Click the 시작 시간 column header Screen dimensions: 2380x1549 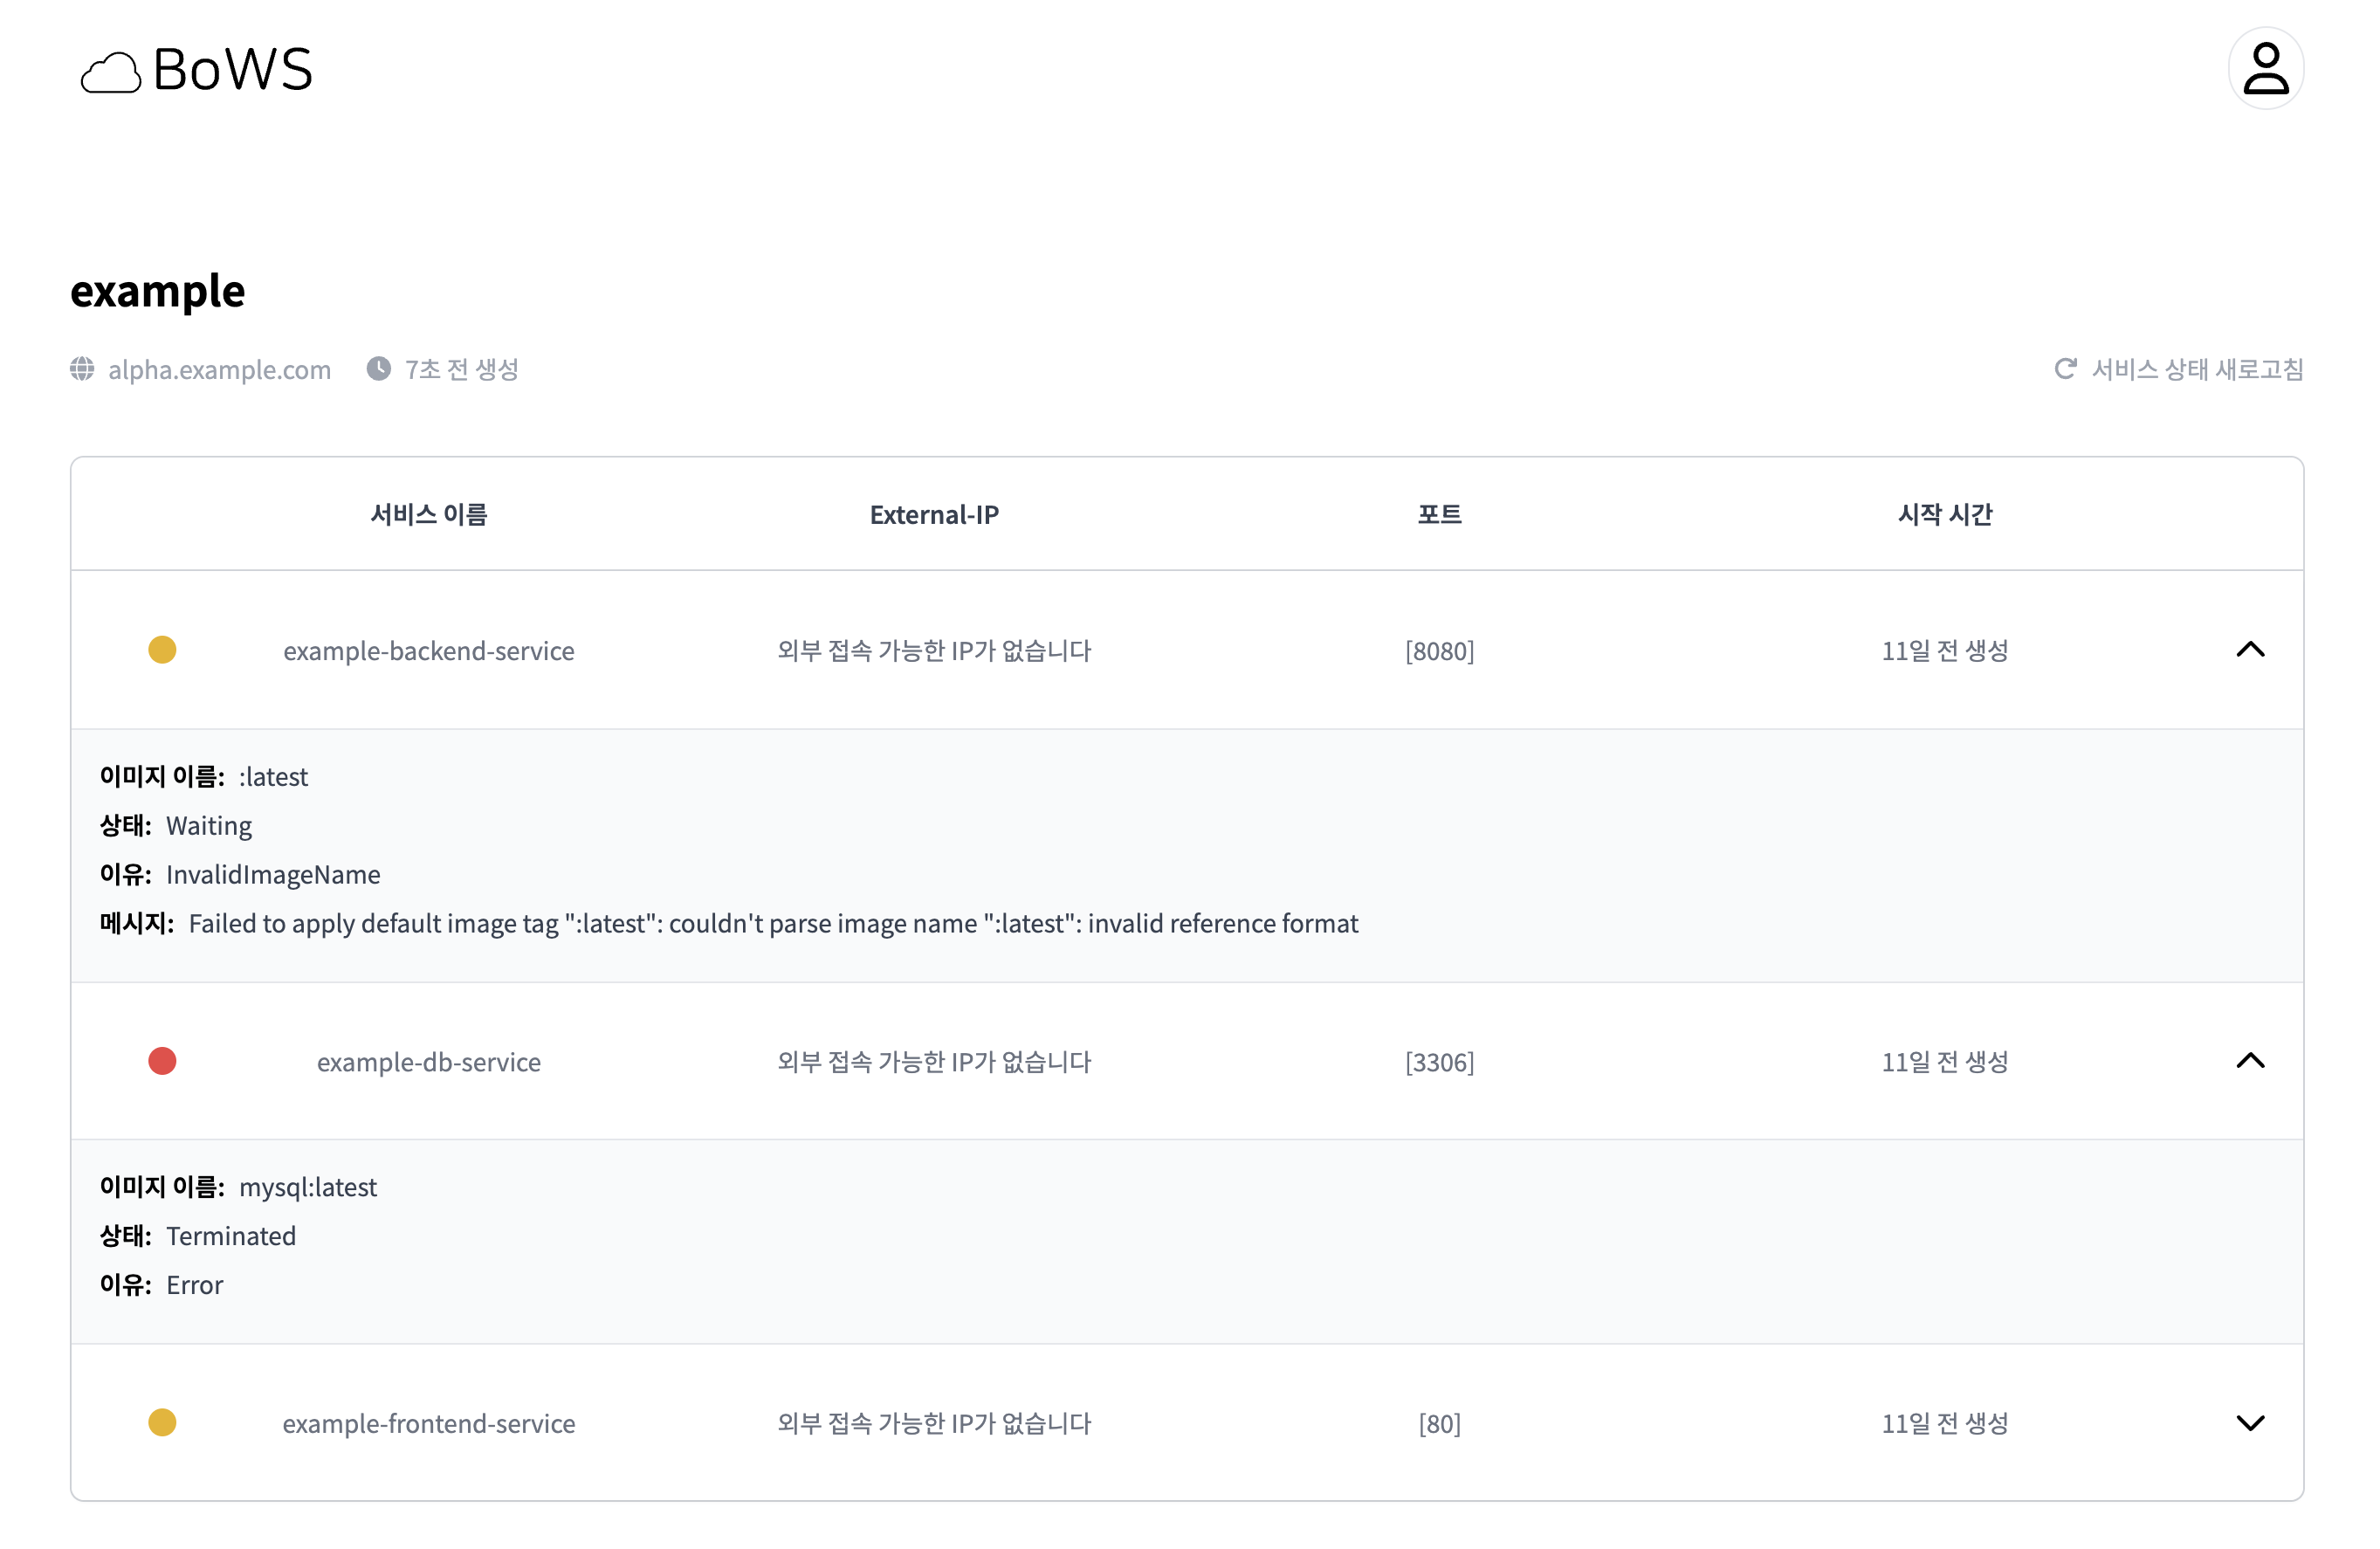tap(1944, 514)
